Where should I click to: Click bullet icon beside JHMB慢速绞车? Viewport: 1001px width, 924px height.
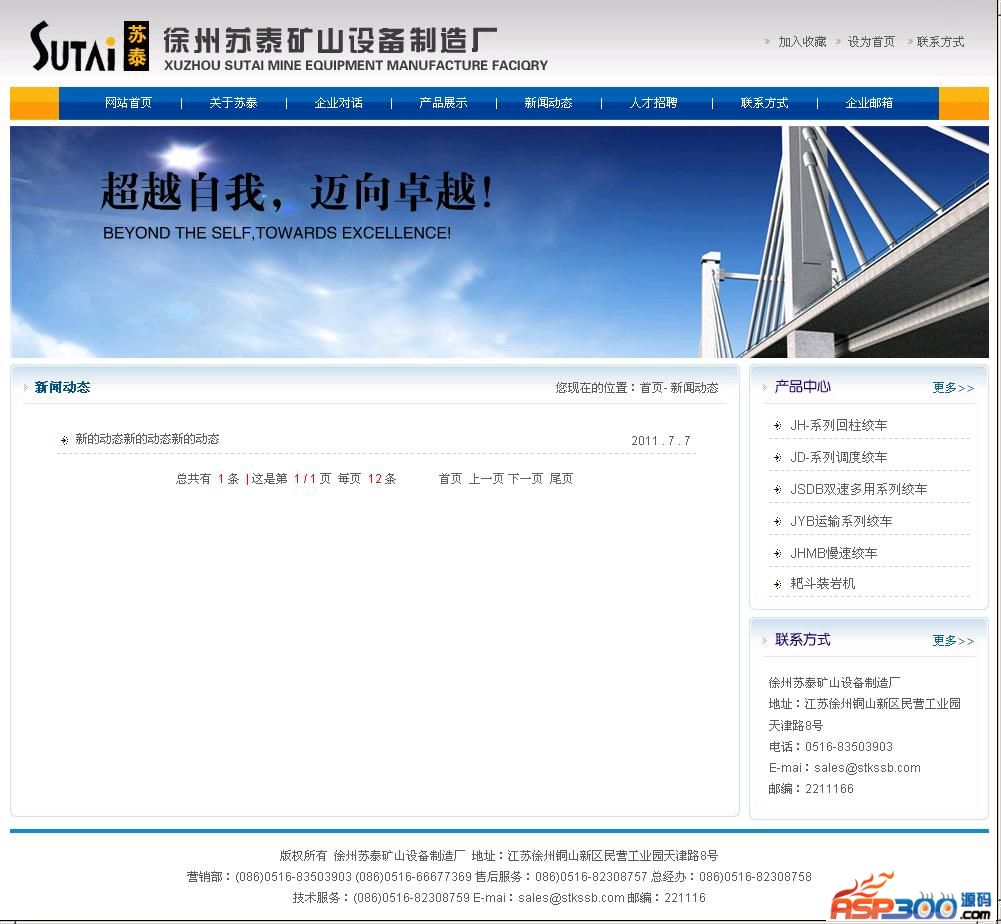[777, 554]
